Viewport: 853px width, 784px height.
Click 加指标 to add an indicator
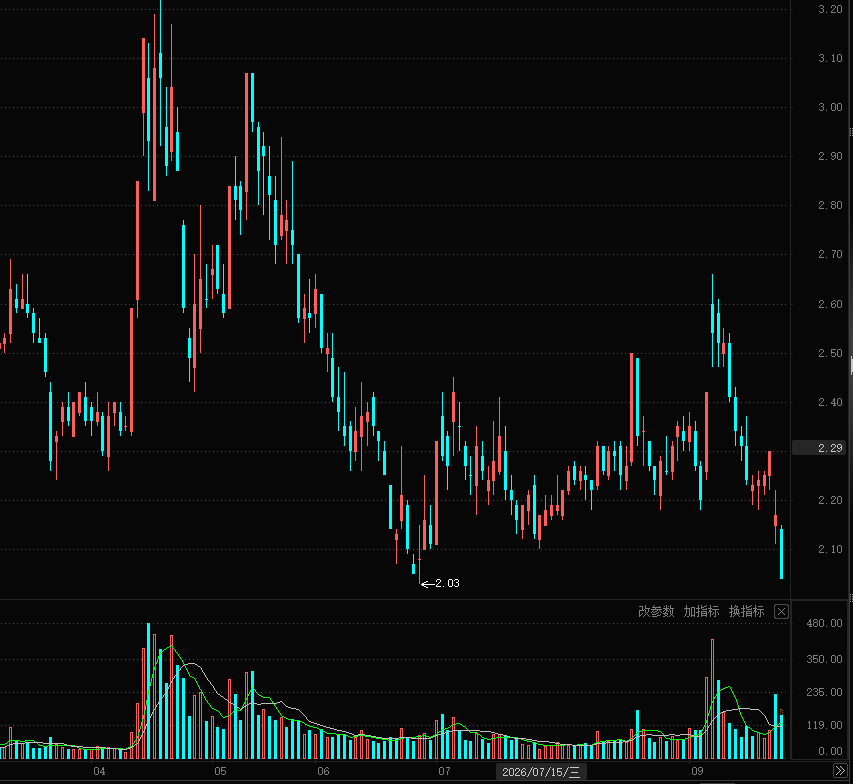click(701, 612)
